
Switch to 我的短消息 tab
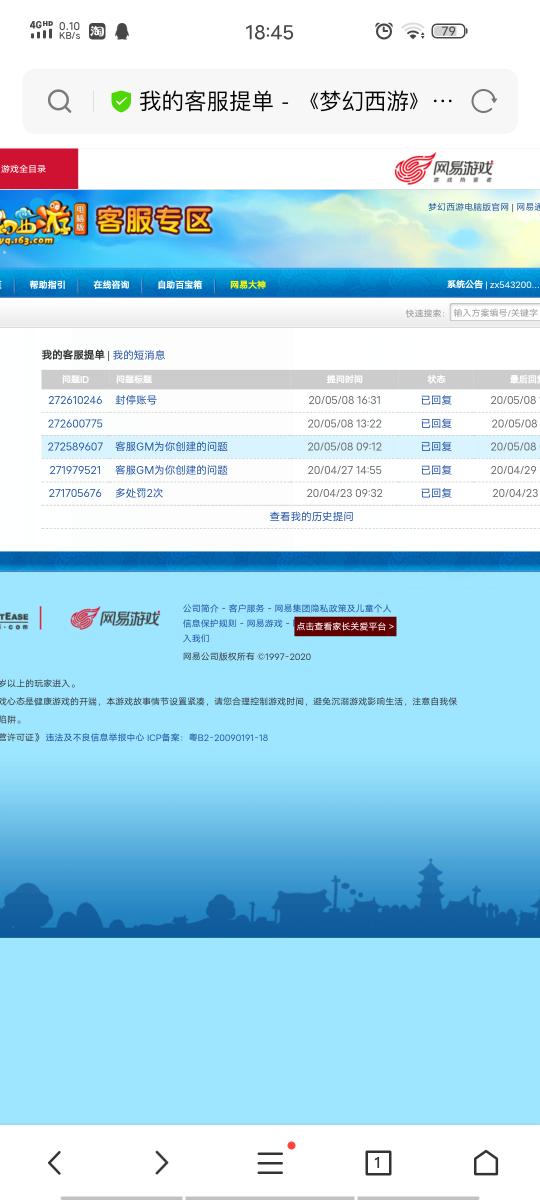(x=139, y=355)
